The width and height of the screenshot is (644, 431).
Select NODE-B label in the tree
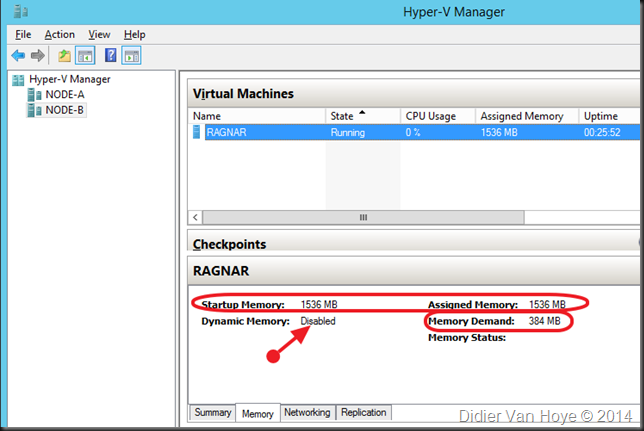click(64, 110)
